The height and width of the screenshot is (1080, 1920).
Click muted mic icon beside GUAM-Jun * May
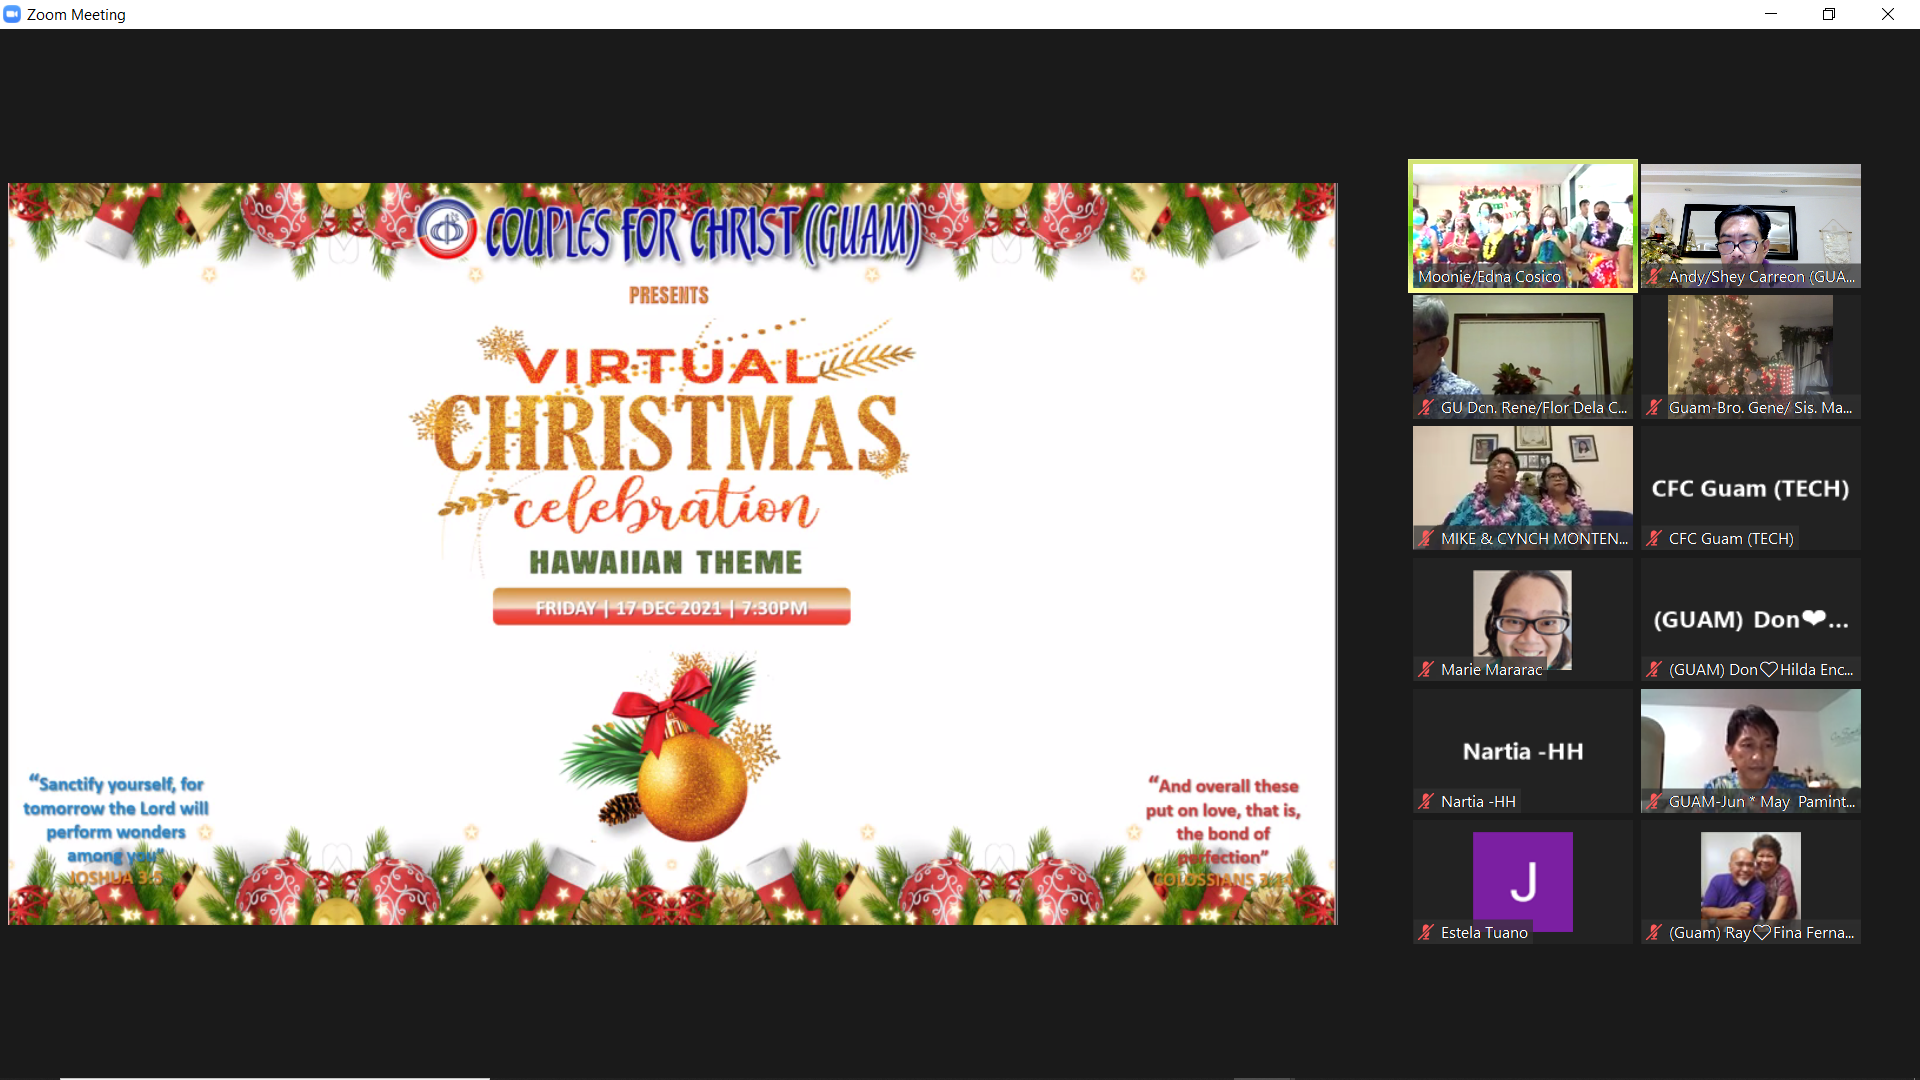click(1654, 802)
